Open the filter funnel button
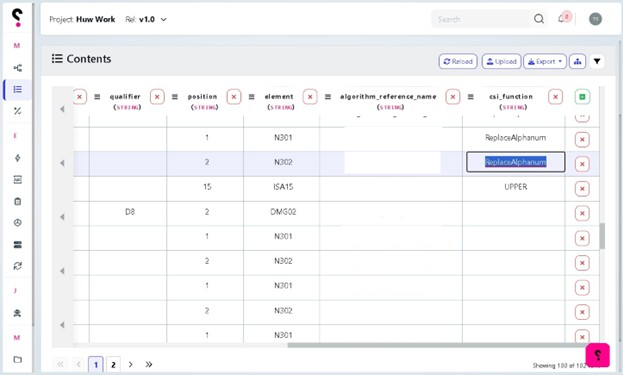623x375 pixels. tap(597, 61)
